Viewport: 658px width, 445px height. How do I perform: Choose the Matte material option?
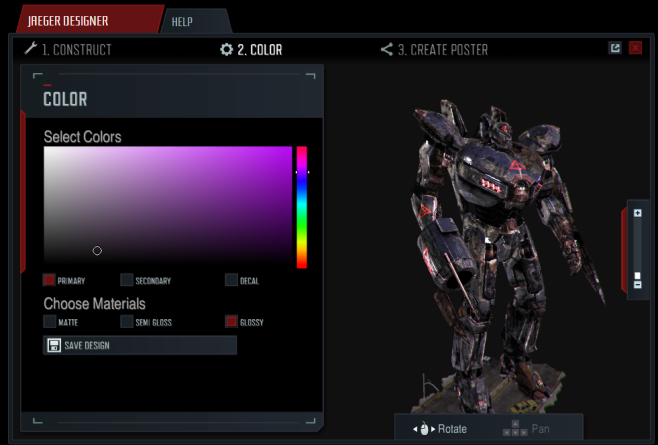point(50,322)
